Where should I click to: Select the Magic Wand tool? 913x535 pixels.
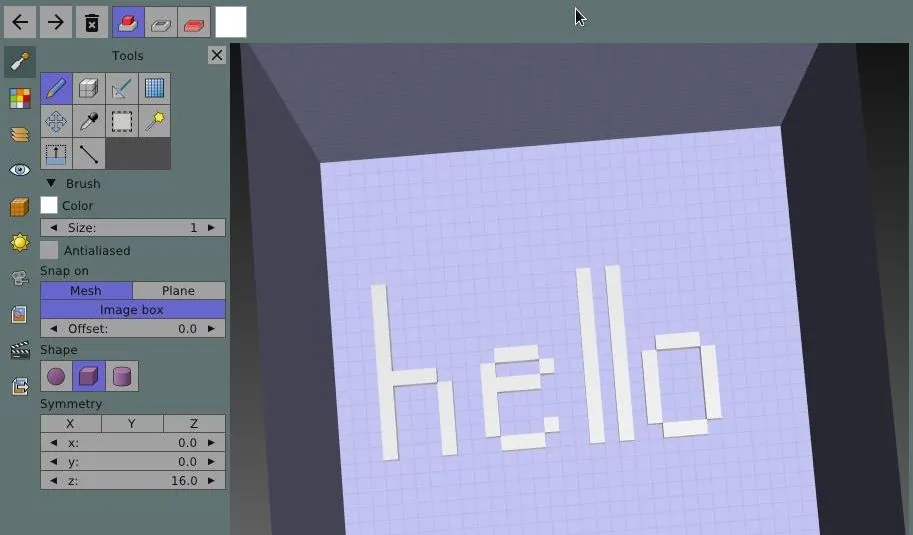[154, 121]
